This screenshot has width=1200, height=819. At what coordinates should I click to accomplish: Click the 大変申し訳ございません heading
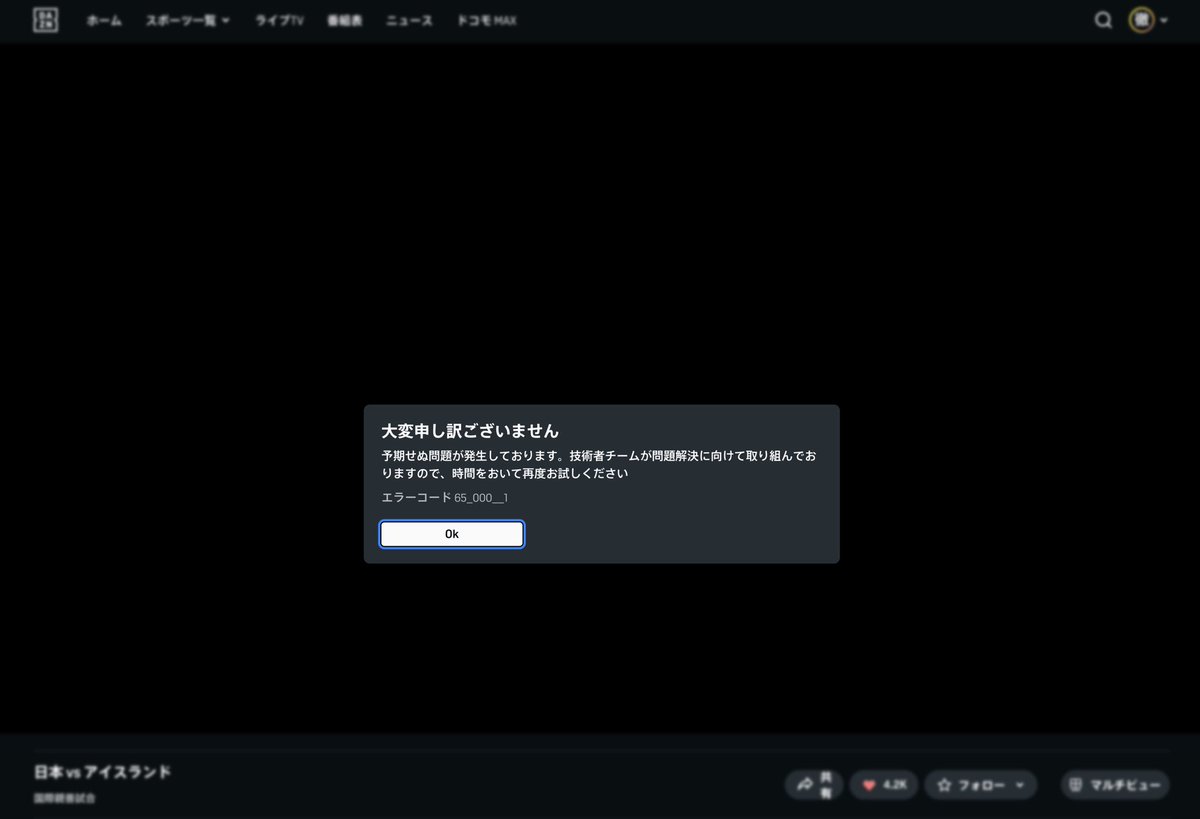click(x=470, y=431)
